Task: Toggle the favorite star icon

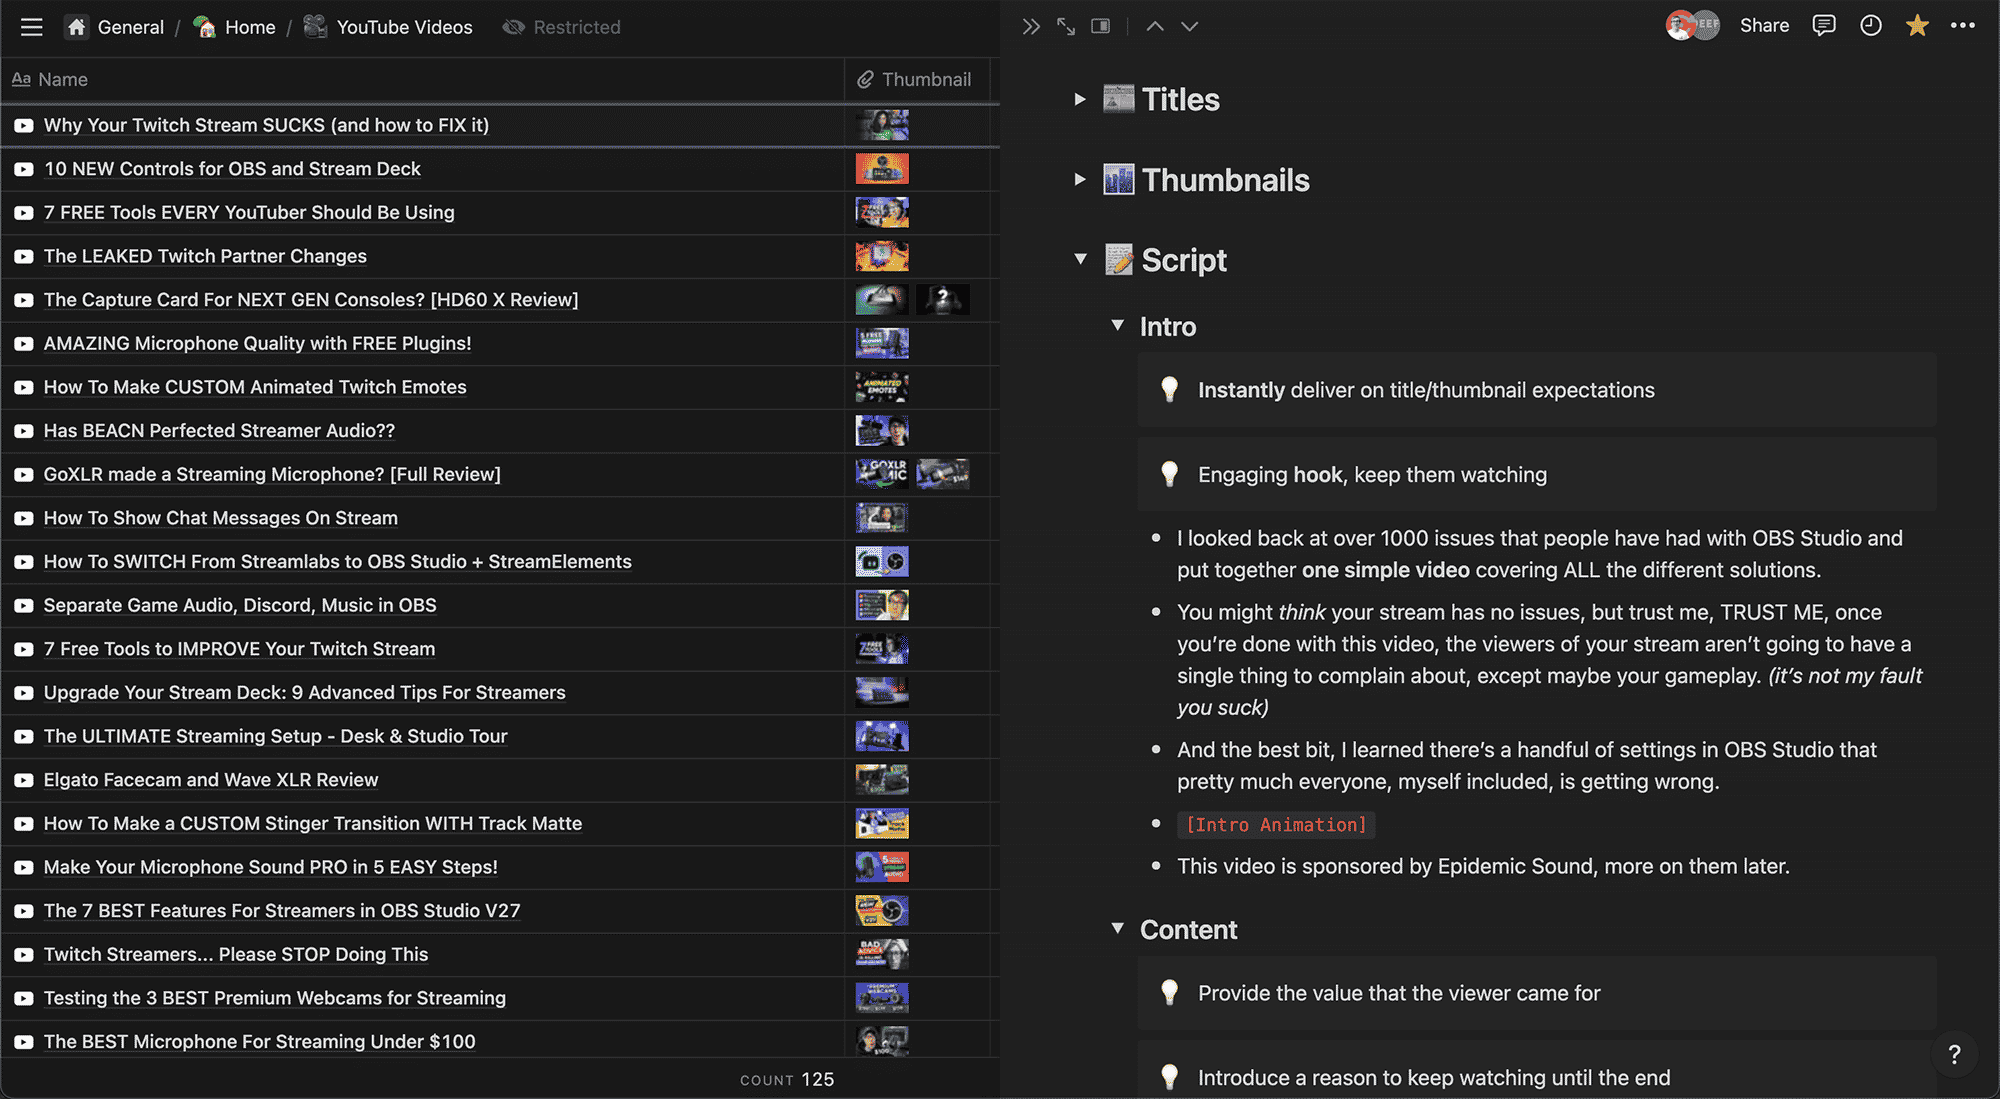Action: [1916, 26]
